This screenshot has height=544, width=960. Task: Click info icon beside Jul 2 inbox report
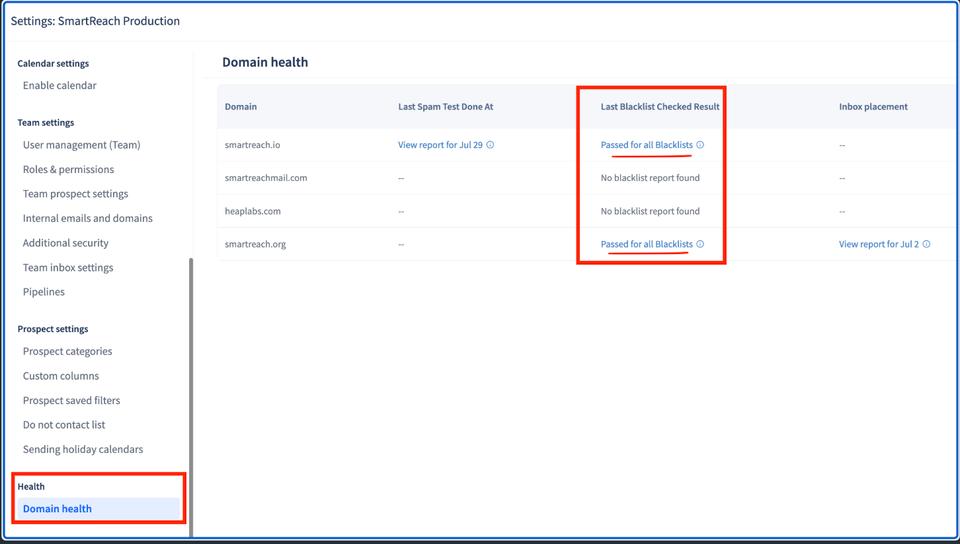[x=926, y=244]
